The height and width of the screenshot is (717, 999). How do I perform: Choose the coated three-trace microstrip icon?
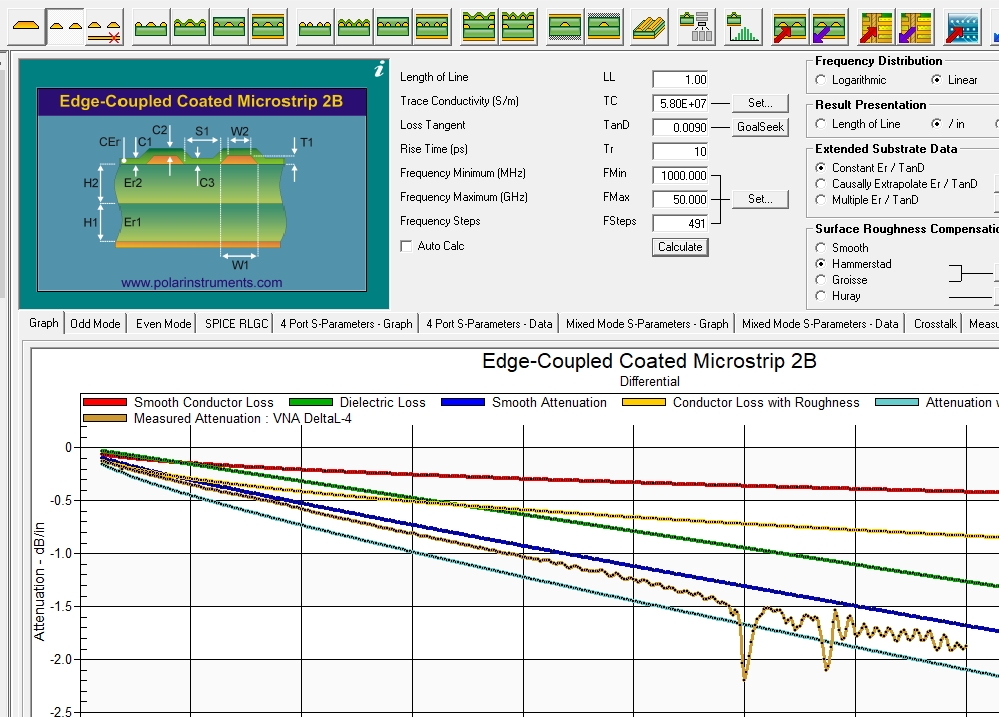(x=190, y=27)
